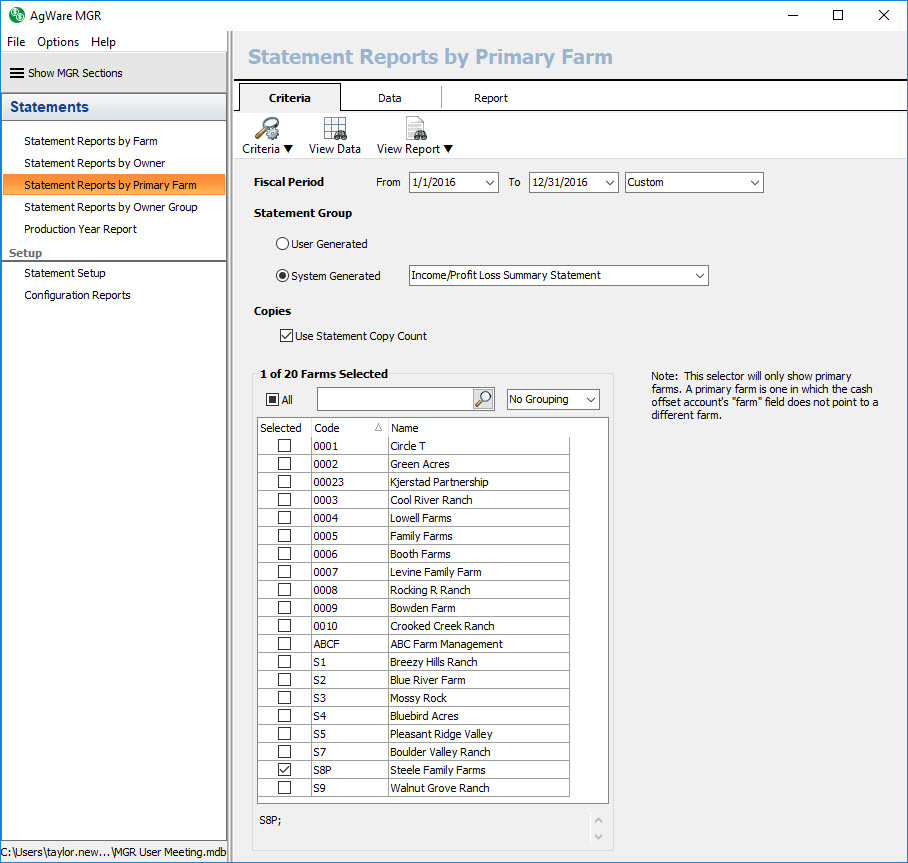Screen dimensions: 908x863
Task: Toggle the Use Statement Copy Count checkbox
Action: [287, 336]
